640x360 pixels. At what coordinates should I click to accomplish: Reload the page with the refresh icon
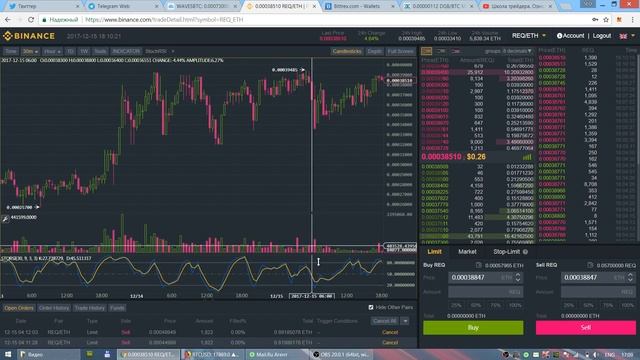(x=31, y=20)
